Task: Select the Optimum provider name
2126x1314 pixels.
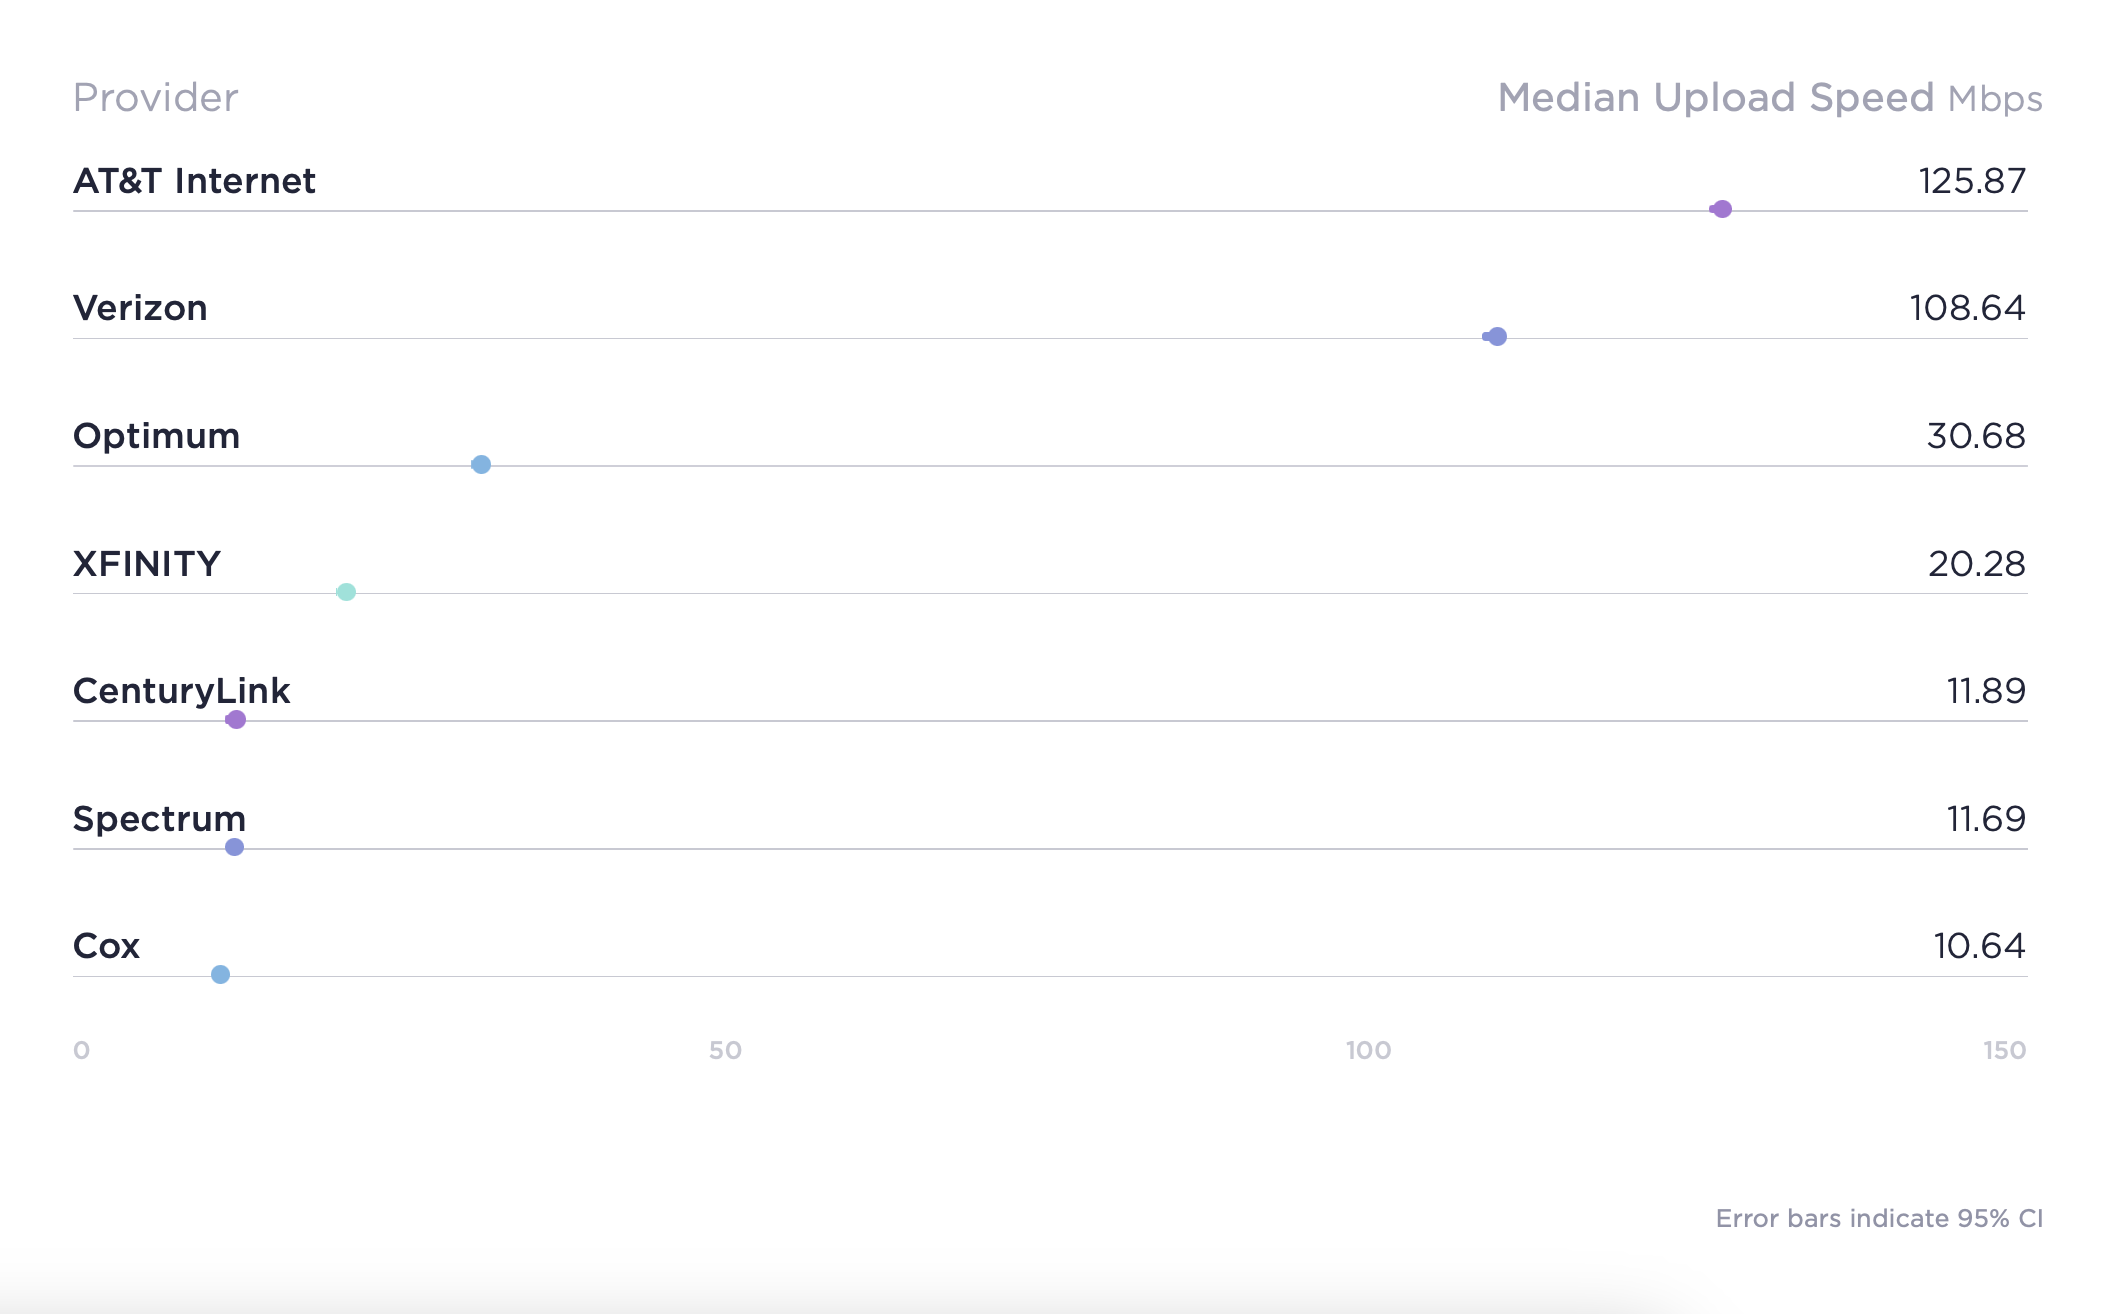Action: pos(156,436)
